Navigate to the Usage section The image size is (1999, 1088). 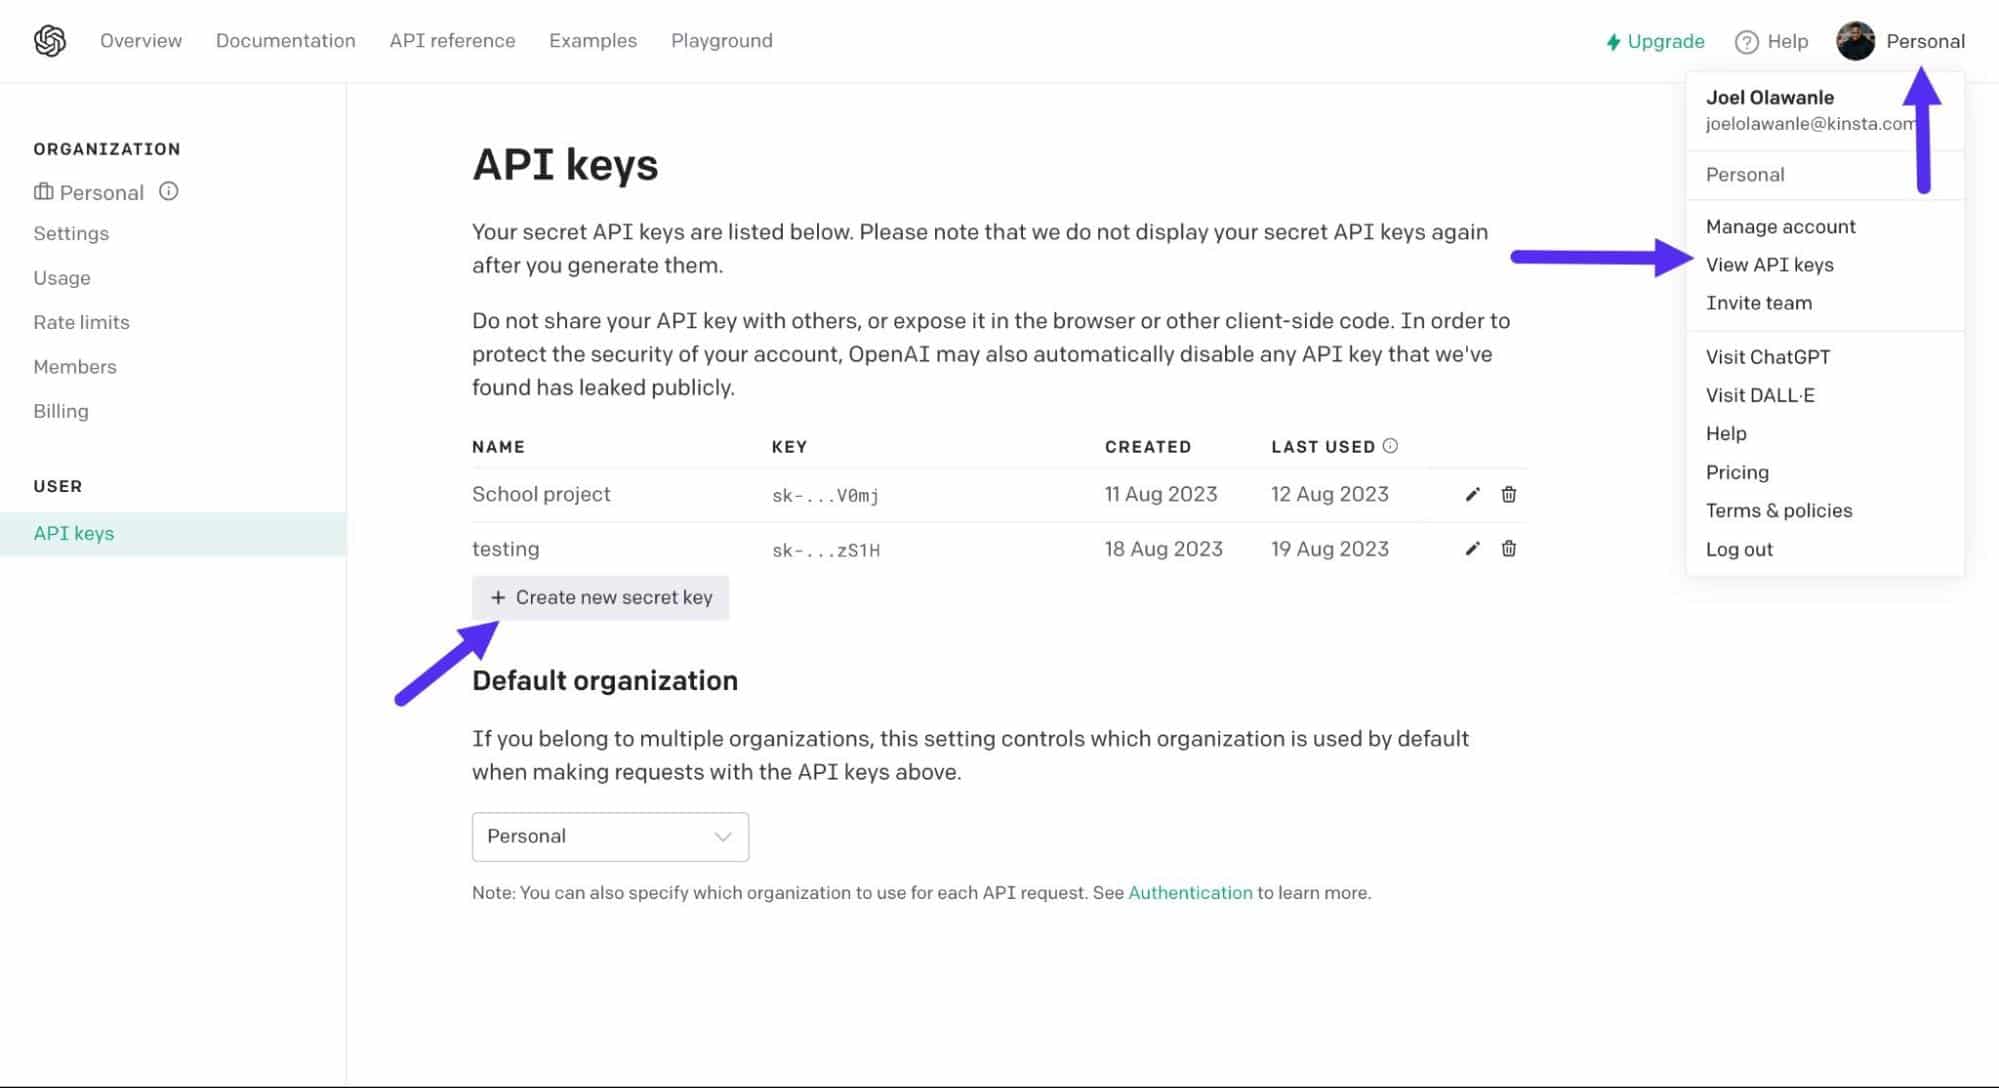pos(63,276)
